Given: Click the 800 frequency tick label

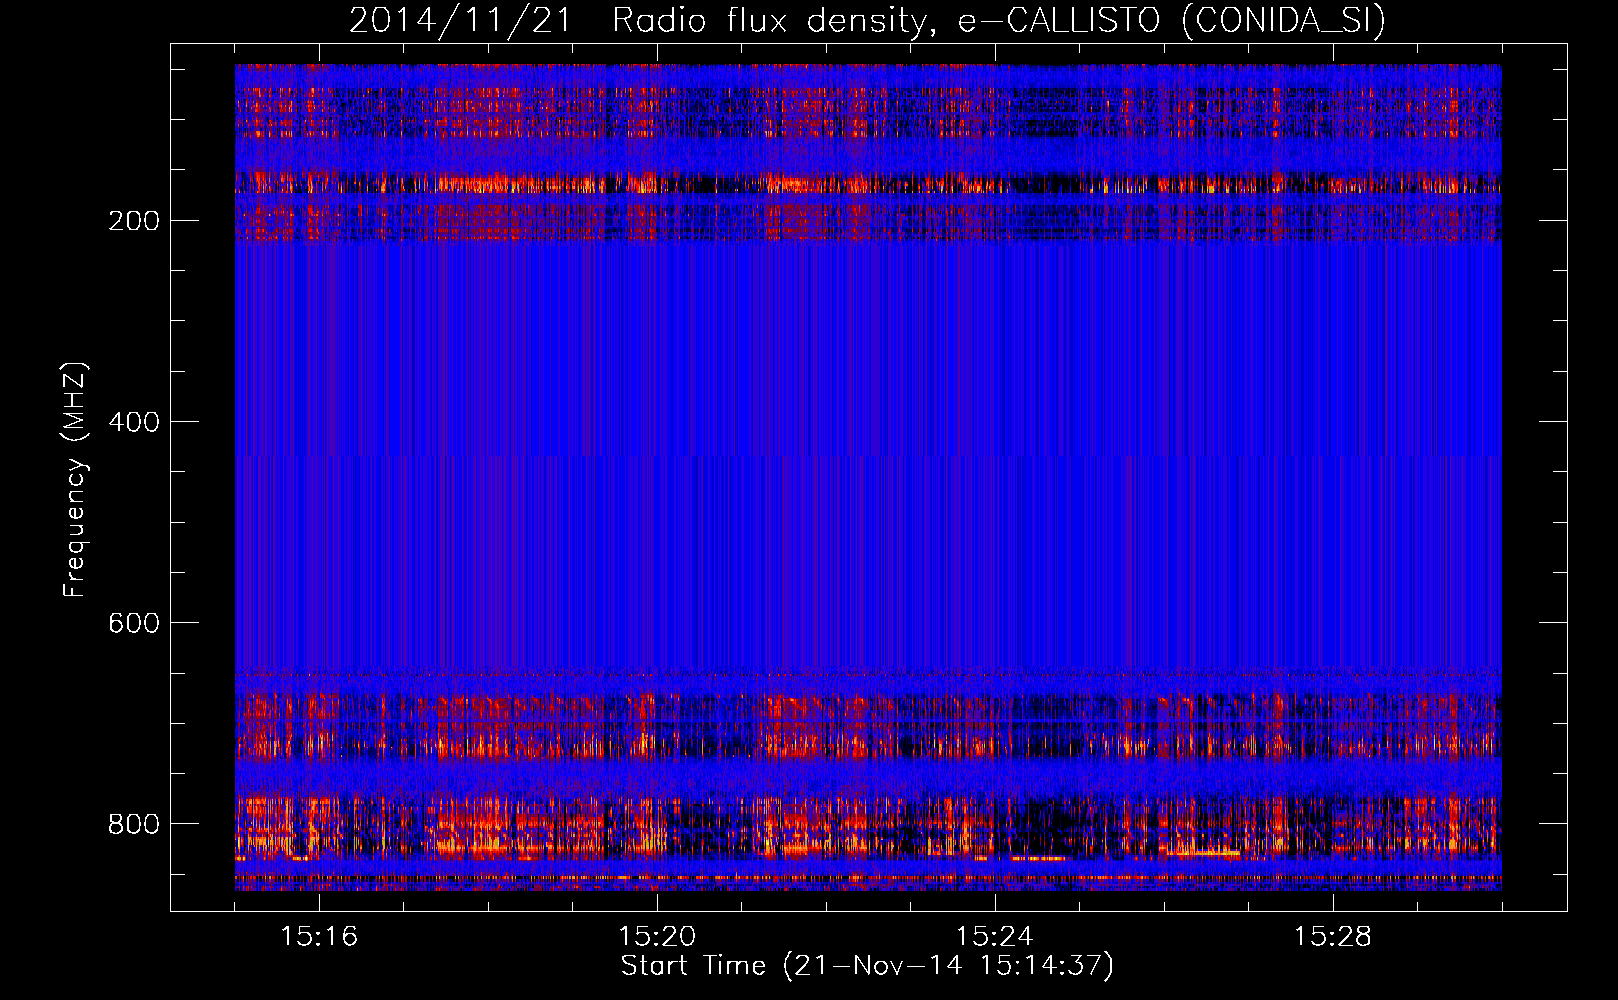Looking at the screenshot, I should (133, 824).
